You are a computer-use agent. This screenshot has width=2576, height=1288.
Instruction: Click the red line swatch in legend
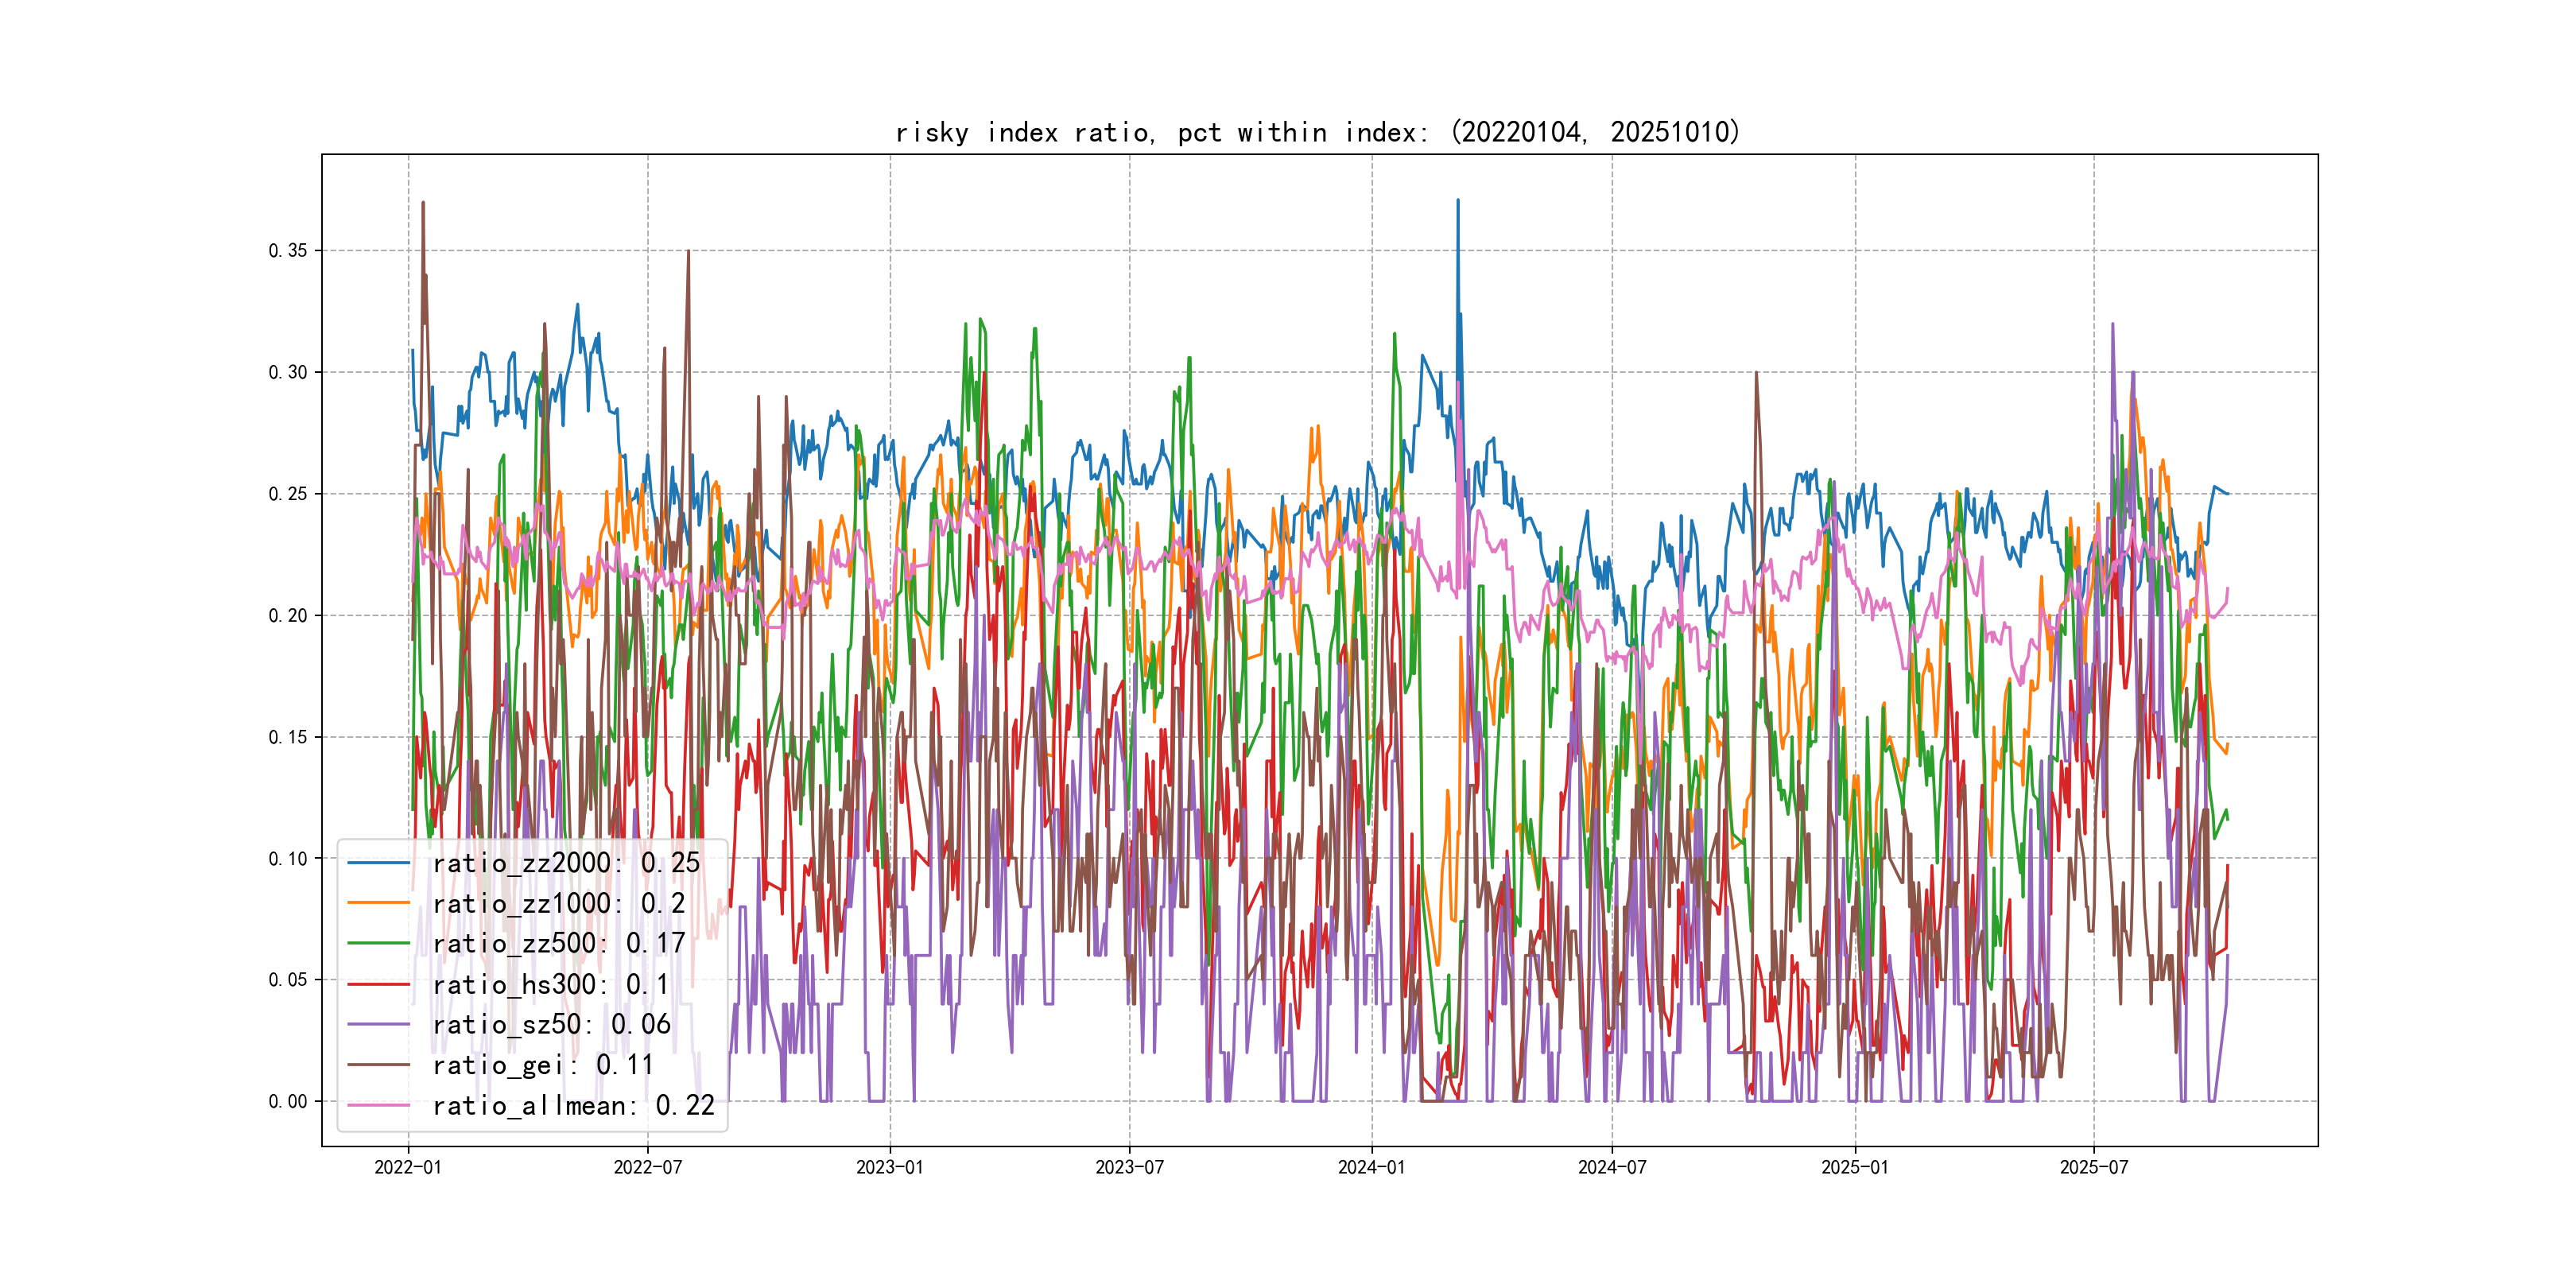pos(379,985)
